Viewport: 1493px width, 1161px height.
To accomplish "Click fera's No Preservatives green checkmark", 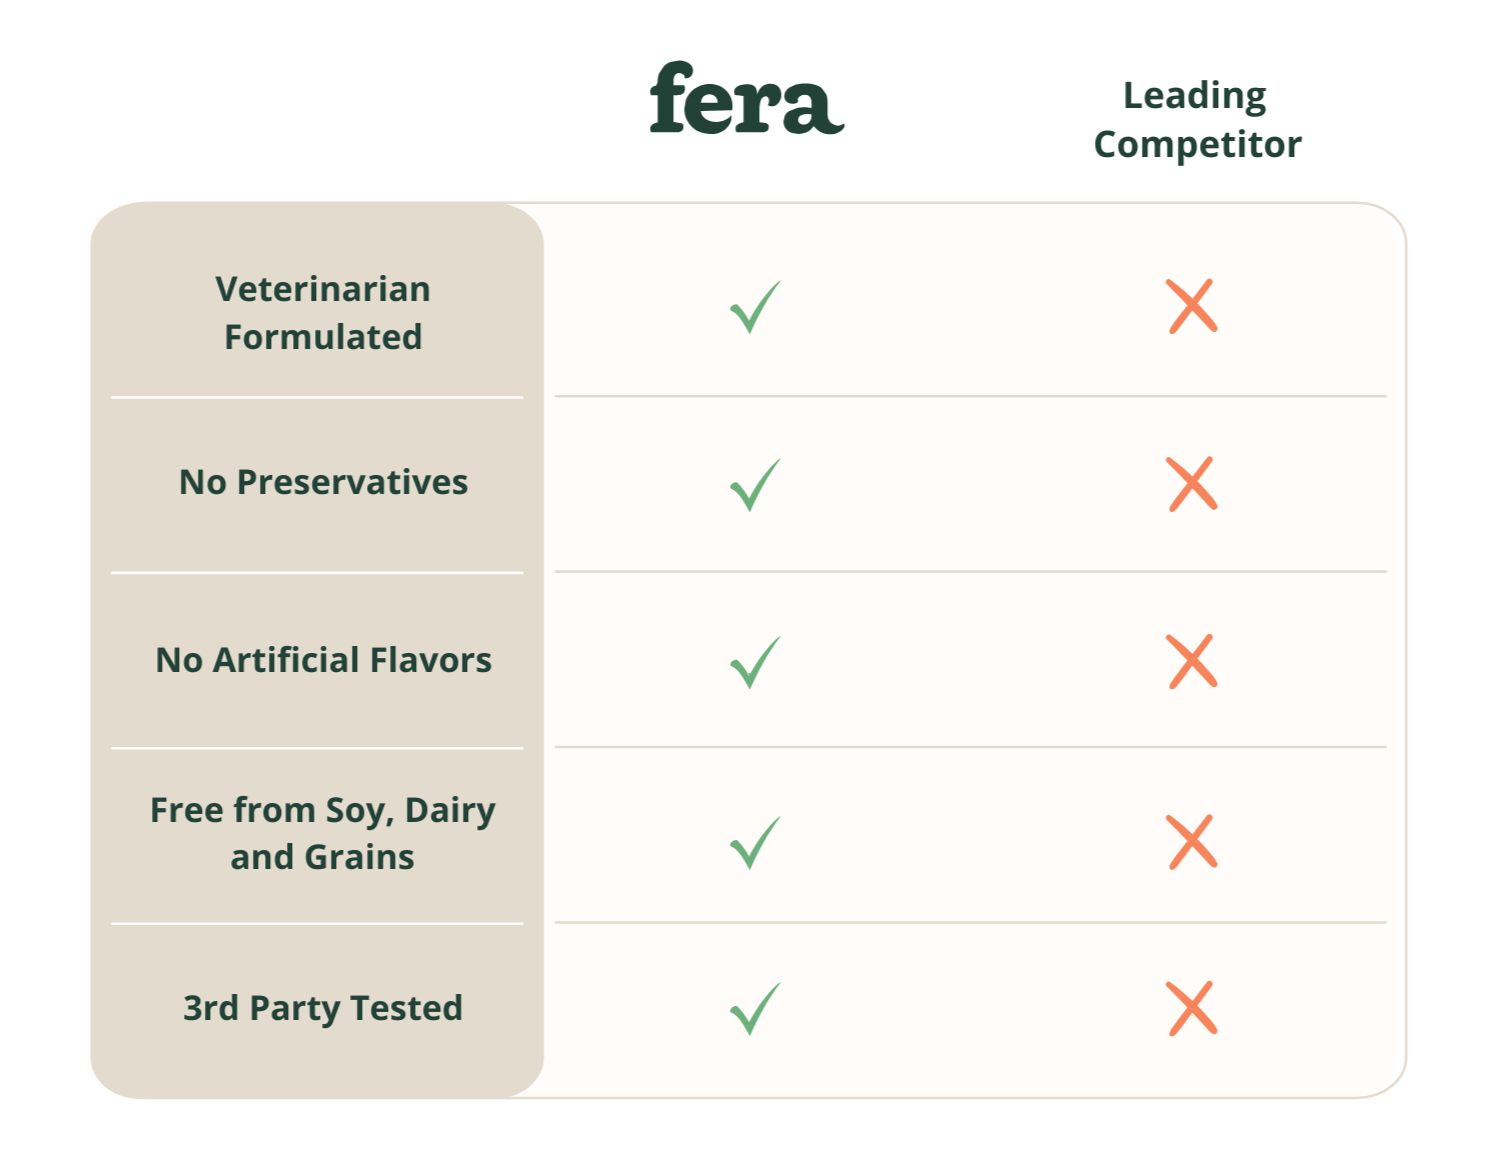I will tap(755, 485).
